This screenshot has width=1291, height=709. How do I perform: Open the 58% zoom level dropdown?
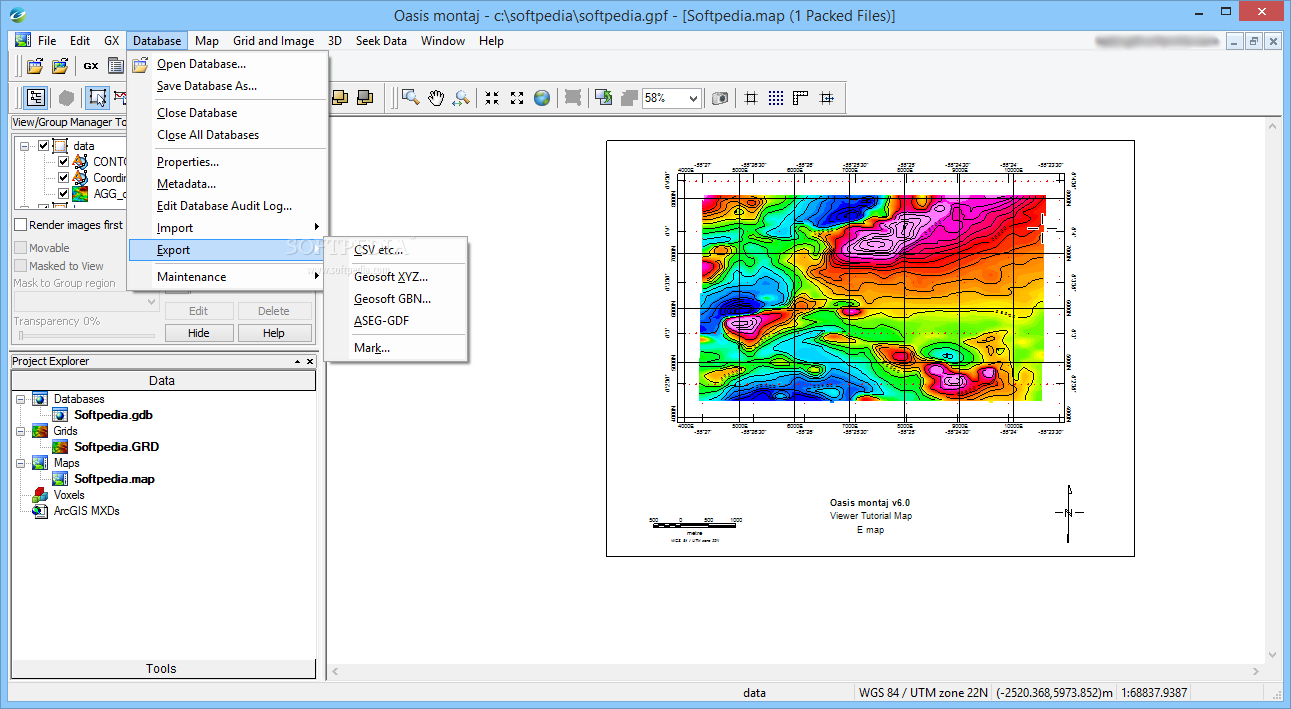(693, 98)
